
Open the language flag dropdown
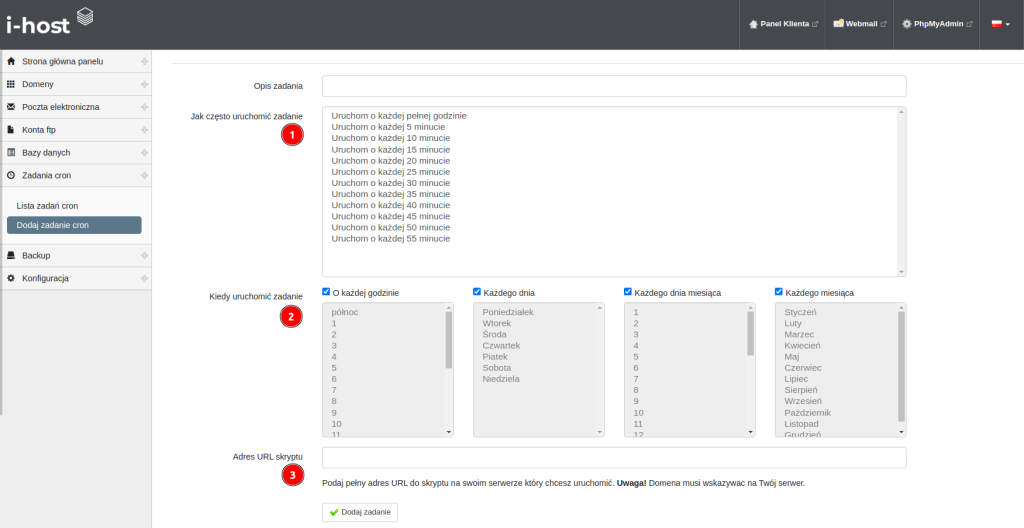(1000, 24)
